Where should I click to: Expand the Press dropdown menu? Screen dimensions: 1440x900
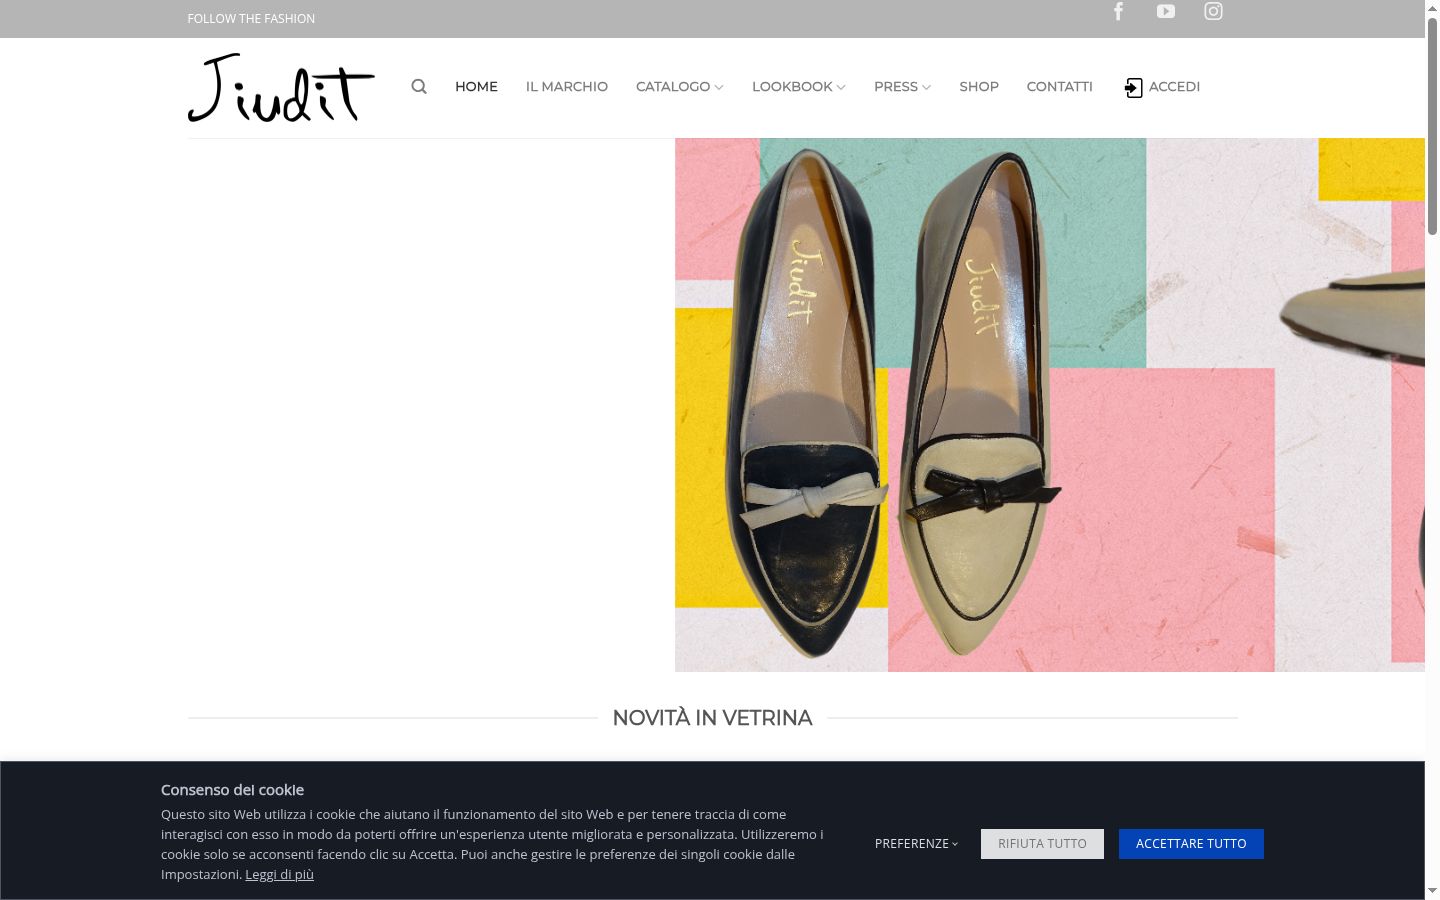[x=903, y=87]
